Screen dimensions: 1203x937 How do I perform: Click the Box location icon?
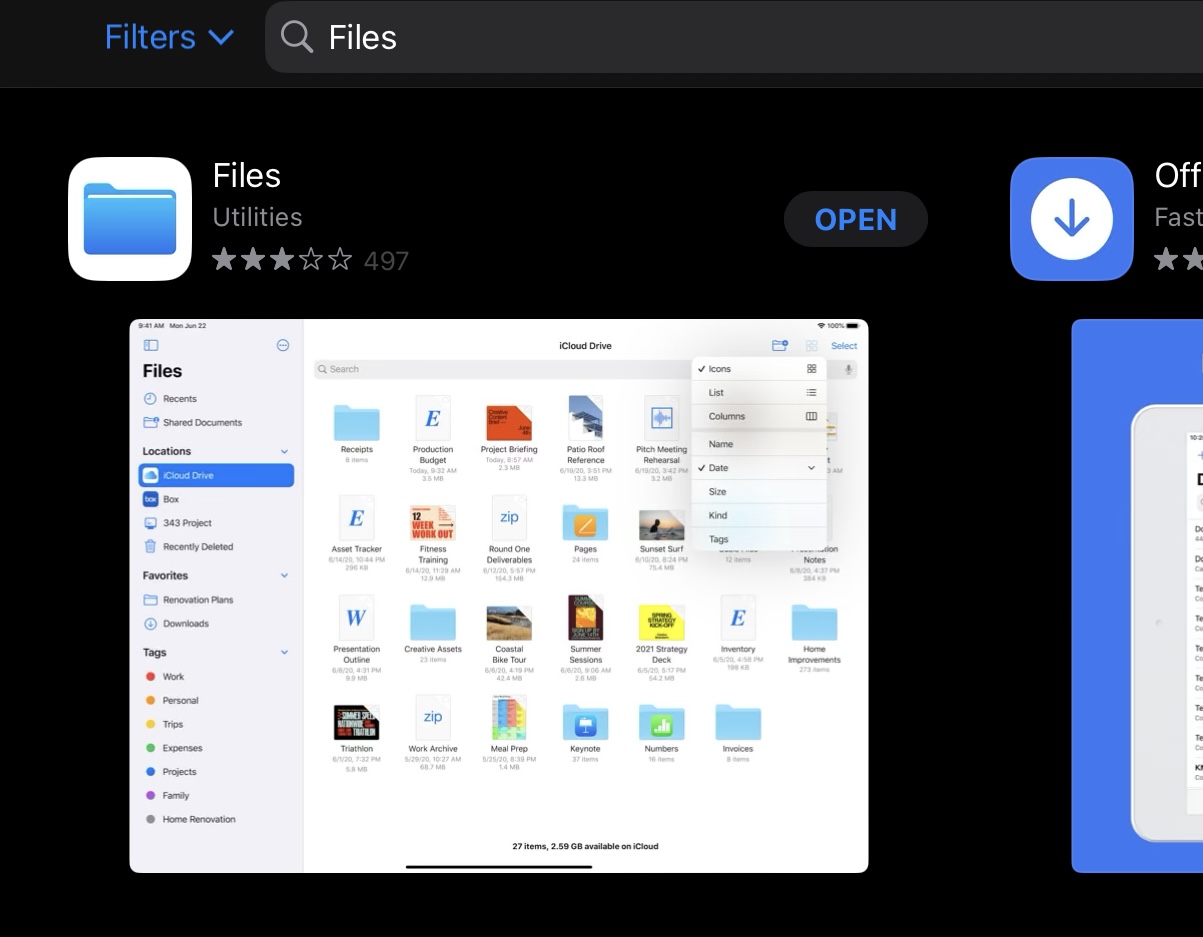[x=150, y=499]
